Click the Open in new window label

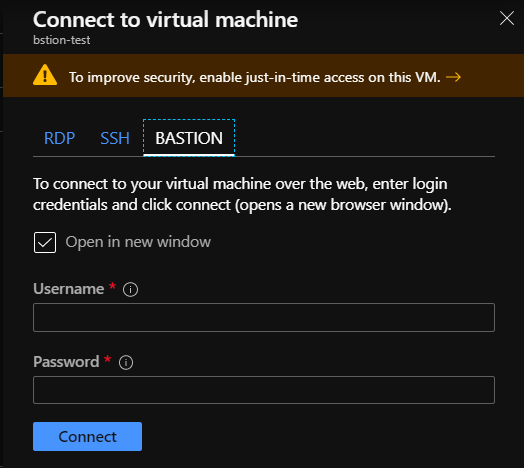[x=138, y=242]
